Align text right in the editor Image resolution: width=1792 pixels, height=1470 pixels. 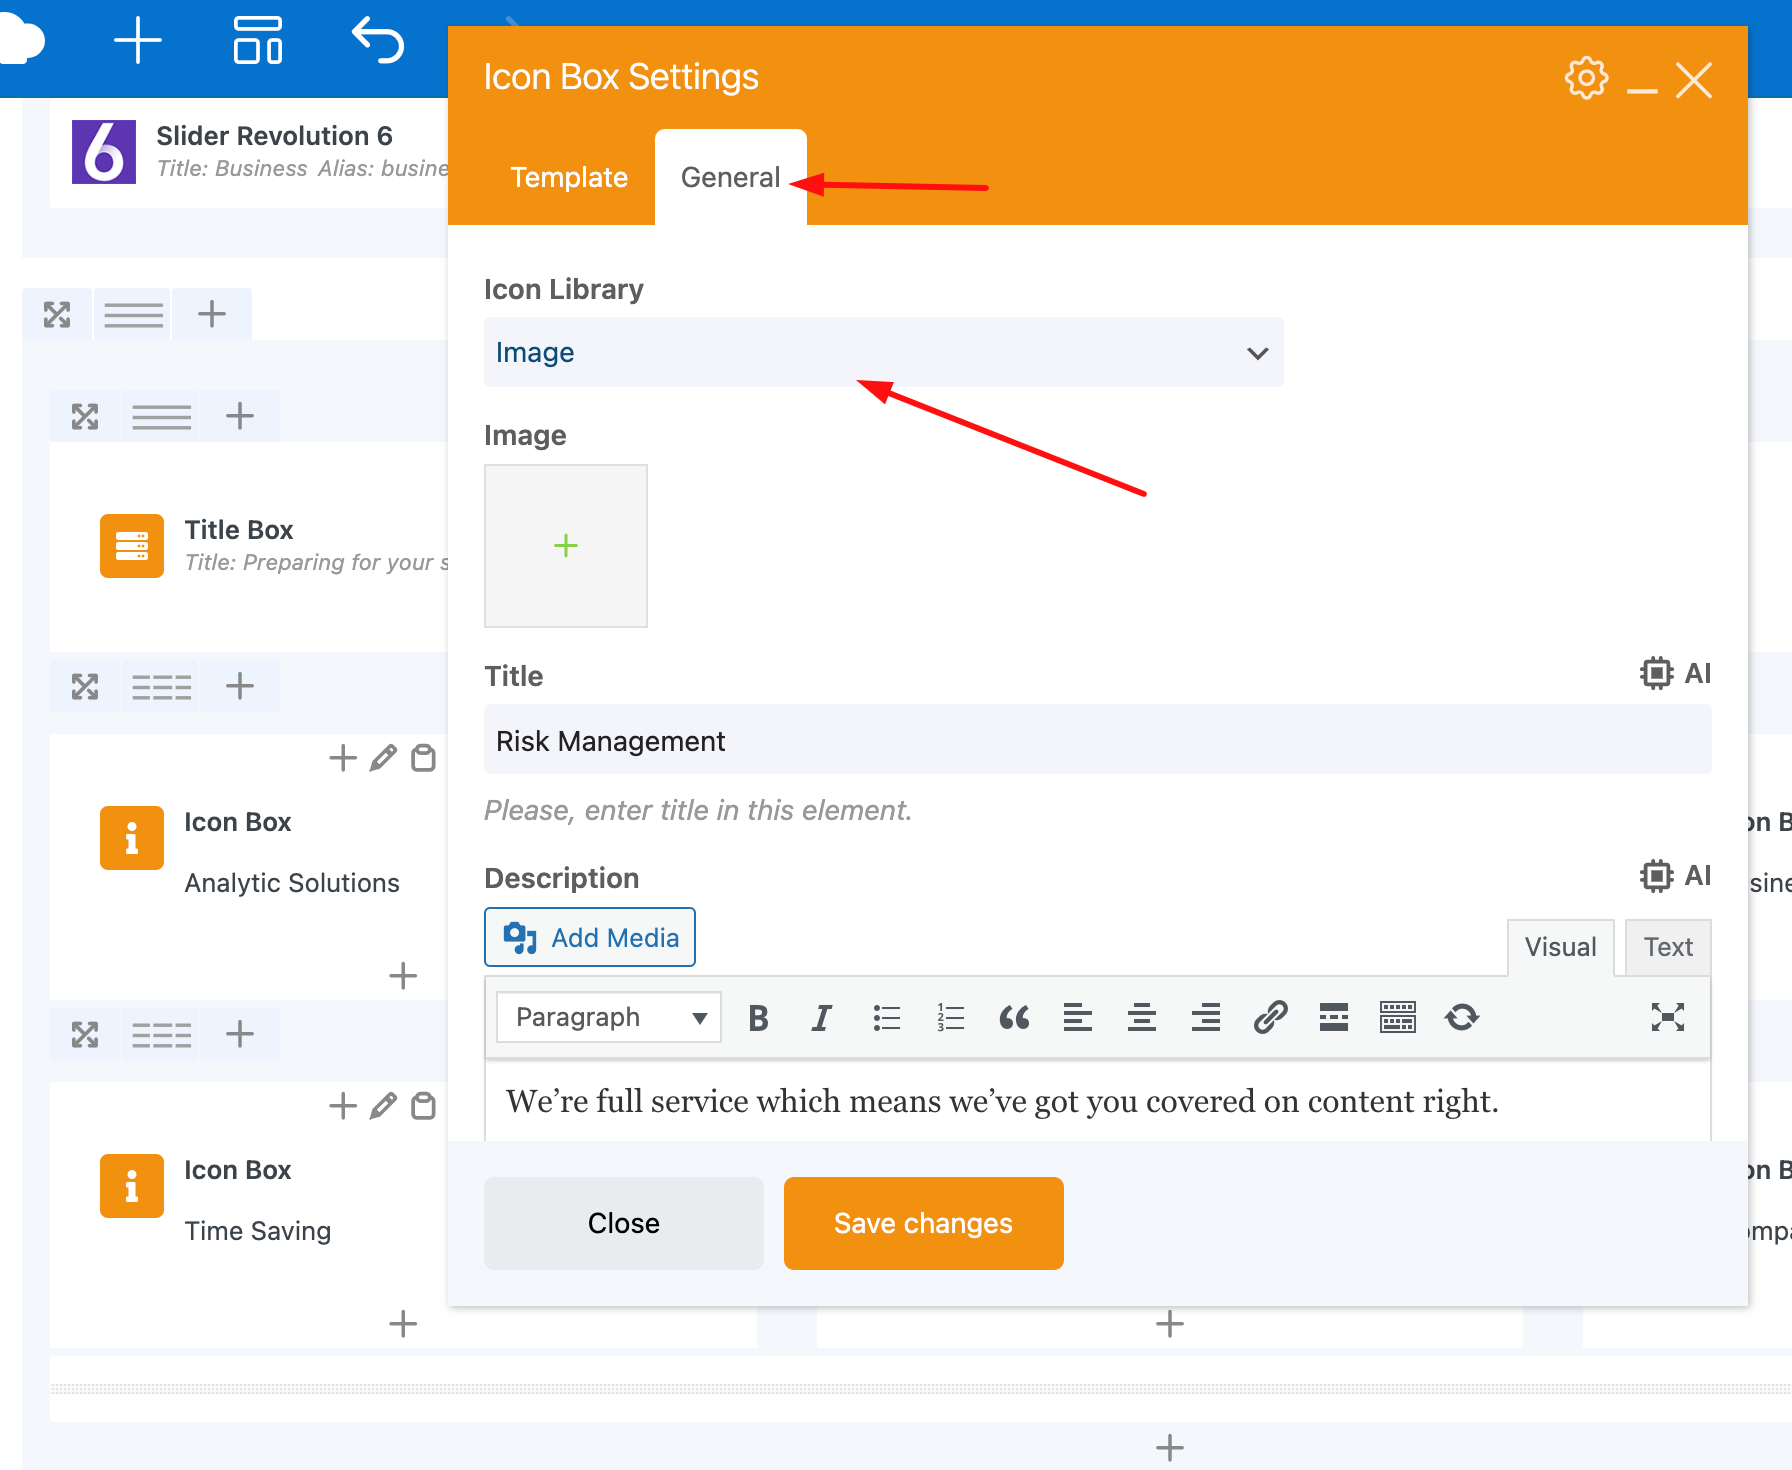[1206, 1018]
